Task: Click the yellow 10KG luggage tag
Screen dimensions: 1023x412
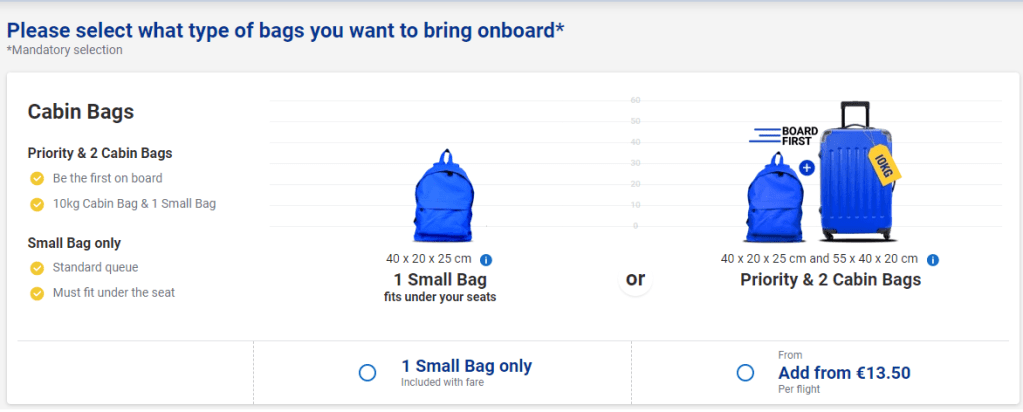Action: pyautogui.click(x=884, y=167)
